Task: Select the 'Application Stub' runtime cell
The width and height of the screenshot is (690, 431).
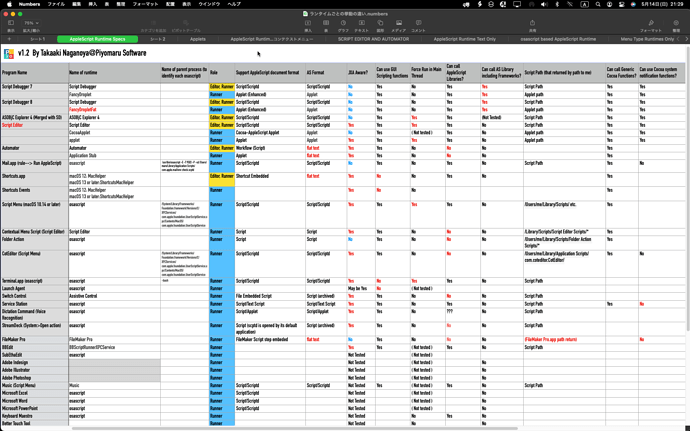Action: [114, 155]
